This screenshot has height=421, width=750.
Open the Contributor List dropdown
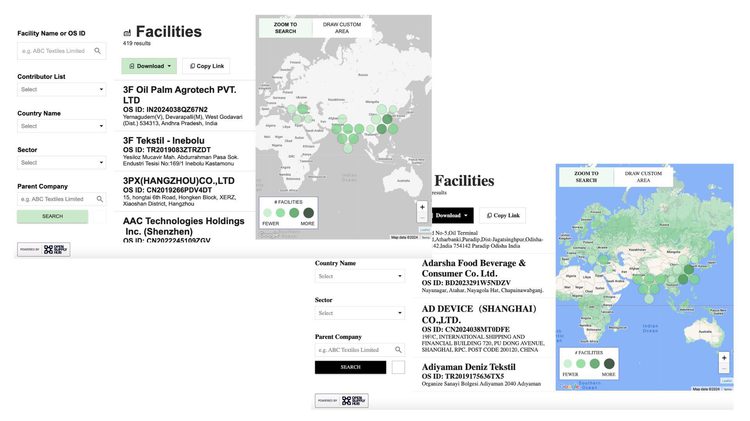pos(62,89)
